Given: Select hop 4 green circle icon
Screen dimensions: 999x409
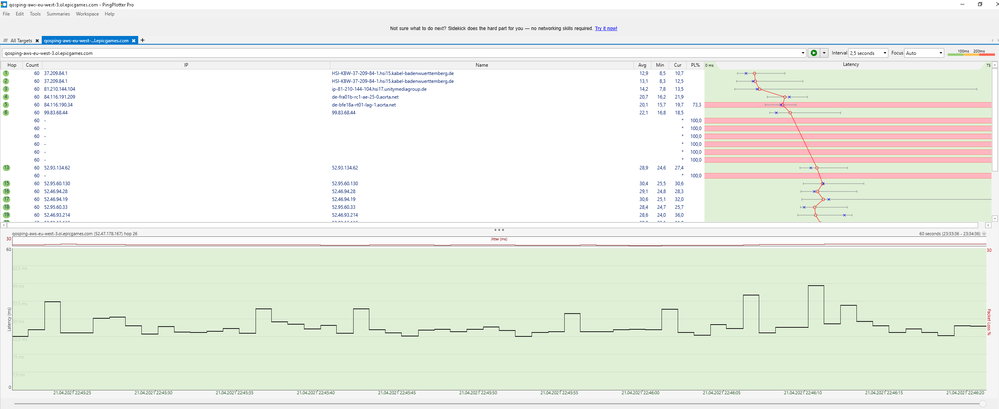Looking at the screenshot, I should coord(6,97).
